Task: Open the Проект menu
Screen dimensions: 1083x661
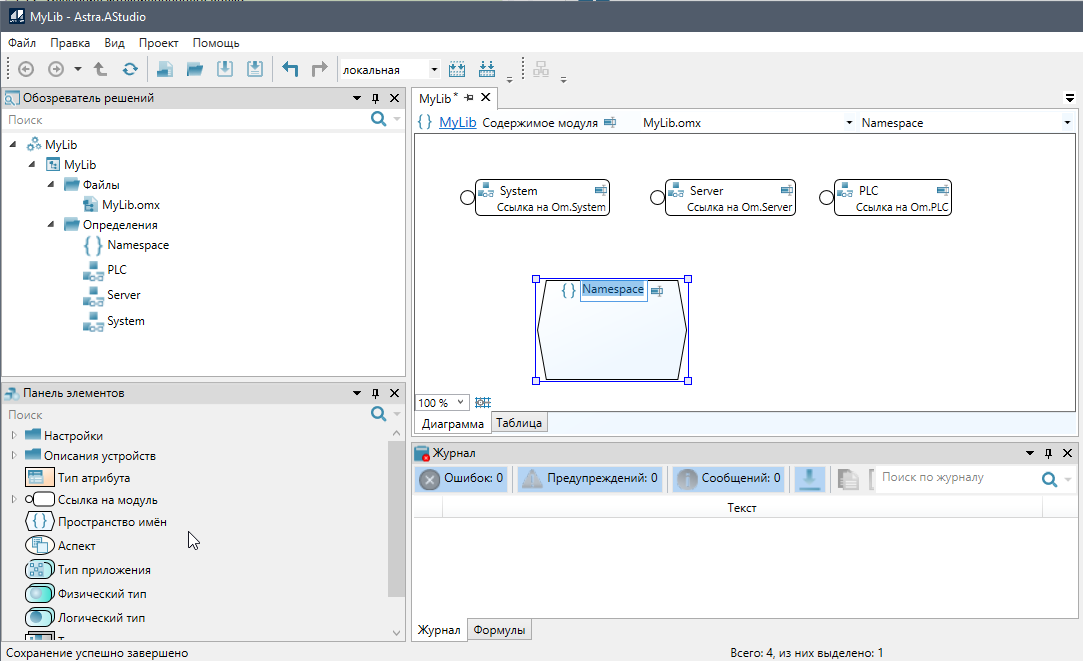Action: (158, 43)
